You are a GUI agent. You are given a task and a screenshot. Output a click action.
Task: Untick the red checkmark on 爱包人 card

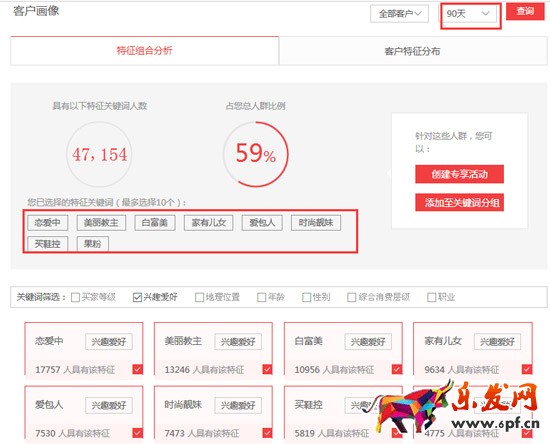click(x=138, y=433)
